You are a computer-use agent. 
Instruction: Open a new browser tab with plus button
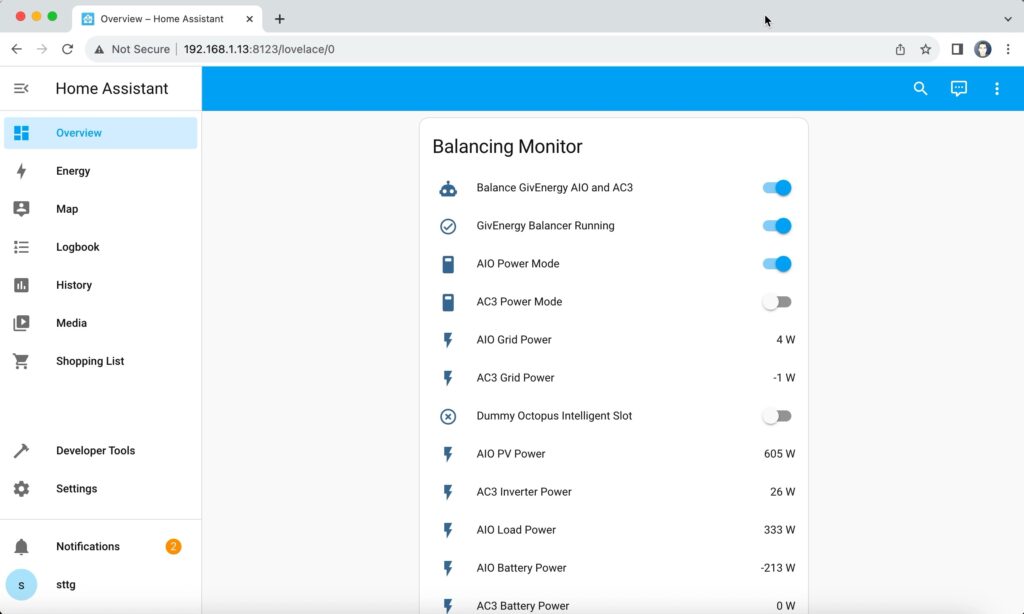coord(280,19)
